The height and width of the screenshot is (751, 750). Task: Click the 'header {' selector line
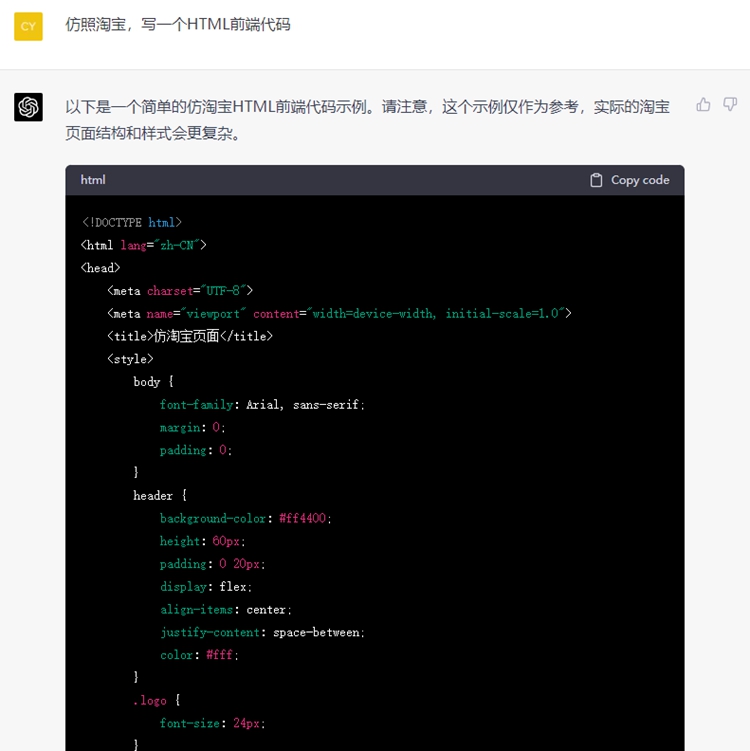tap(160, 495)
